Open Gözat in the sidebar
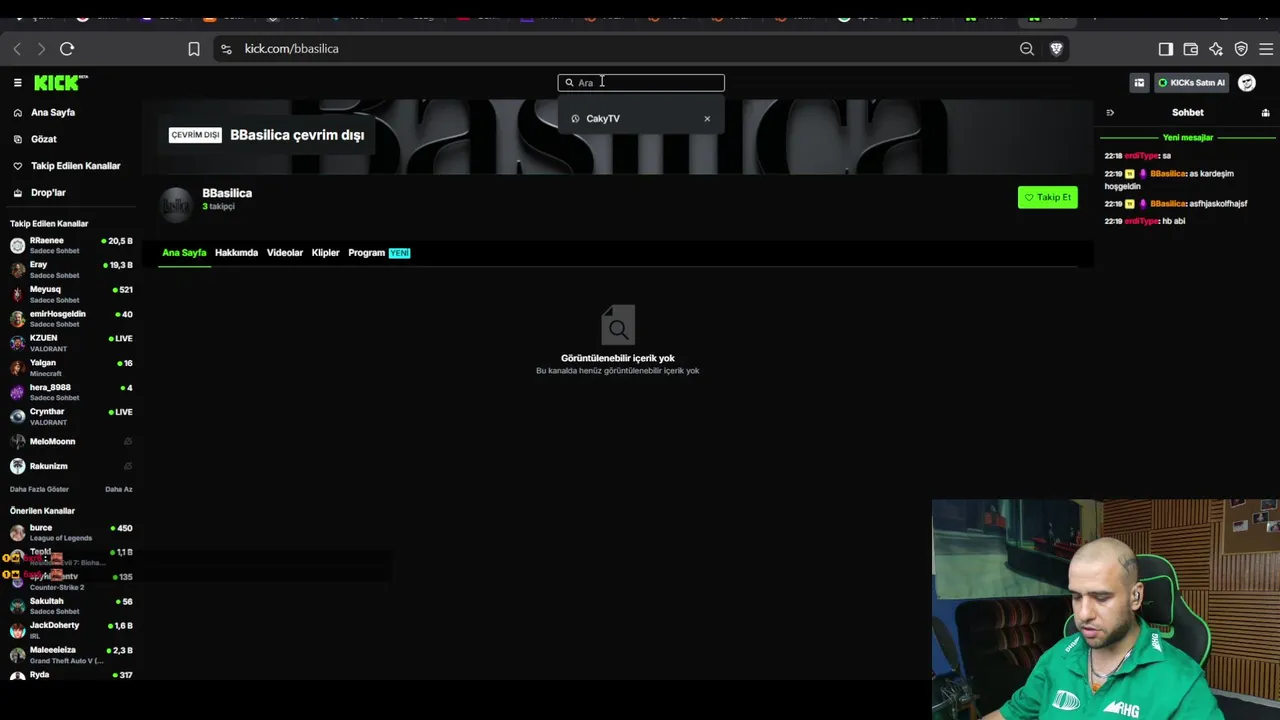Image resolution: width=1280 pixels, height=720 pixels. (x=44, y=139)
